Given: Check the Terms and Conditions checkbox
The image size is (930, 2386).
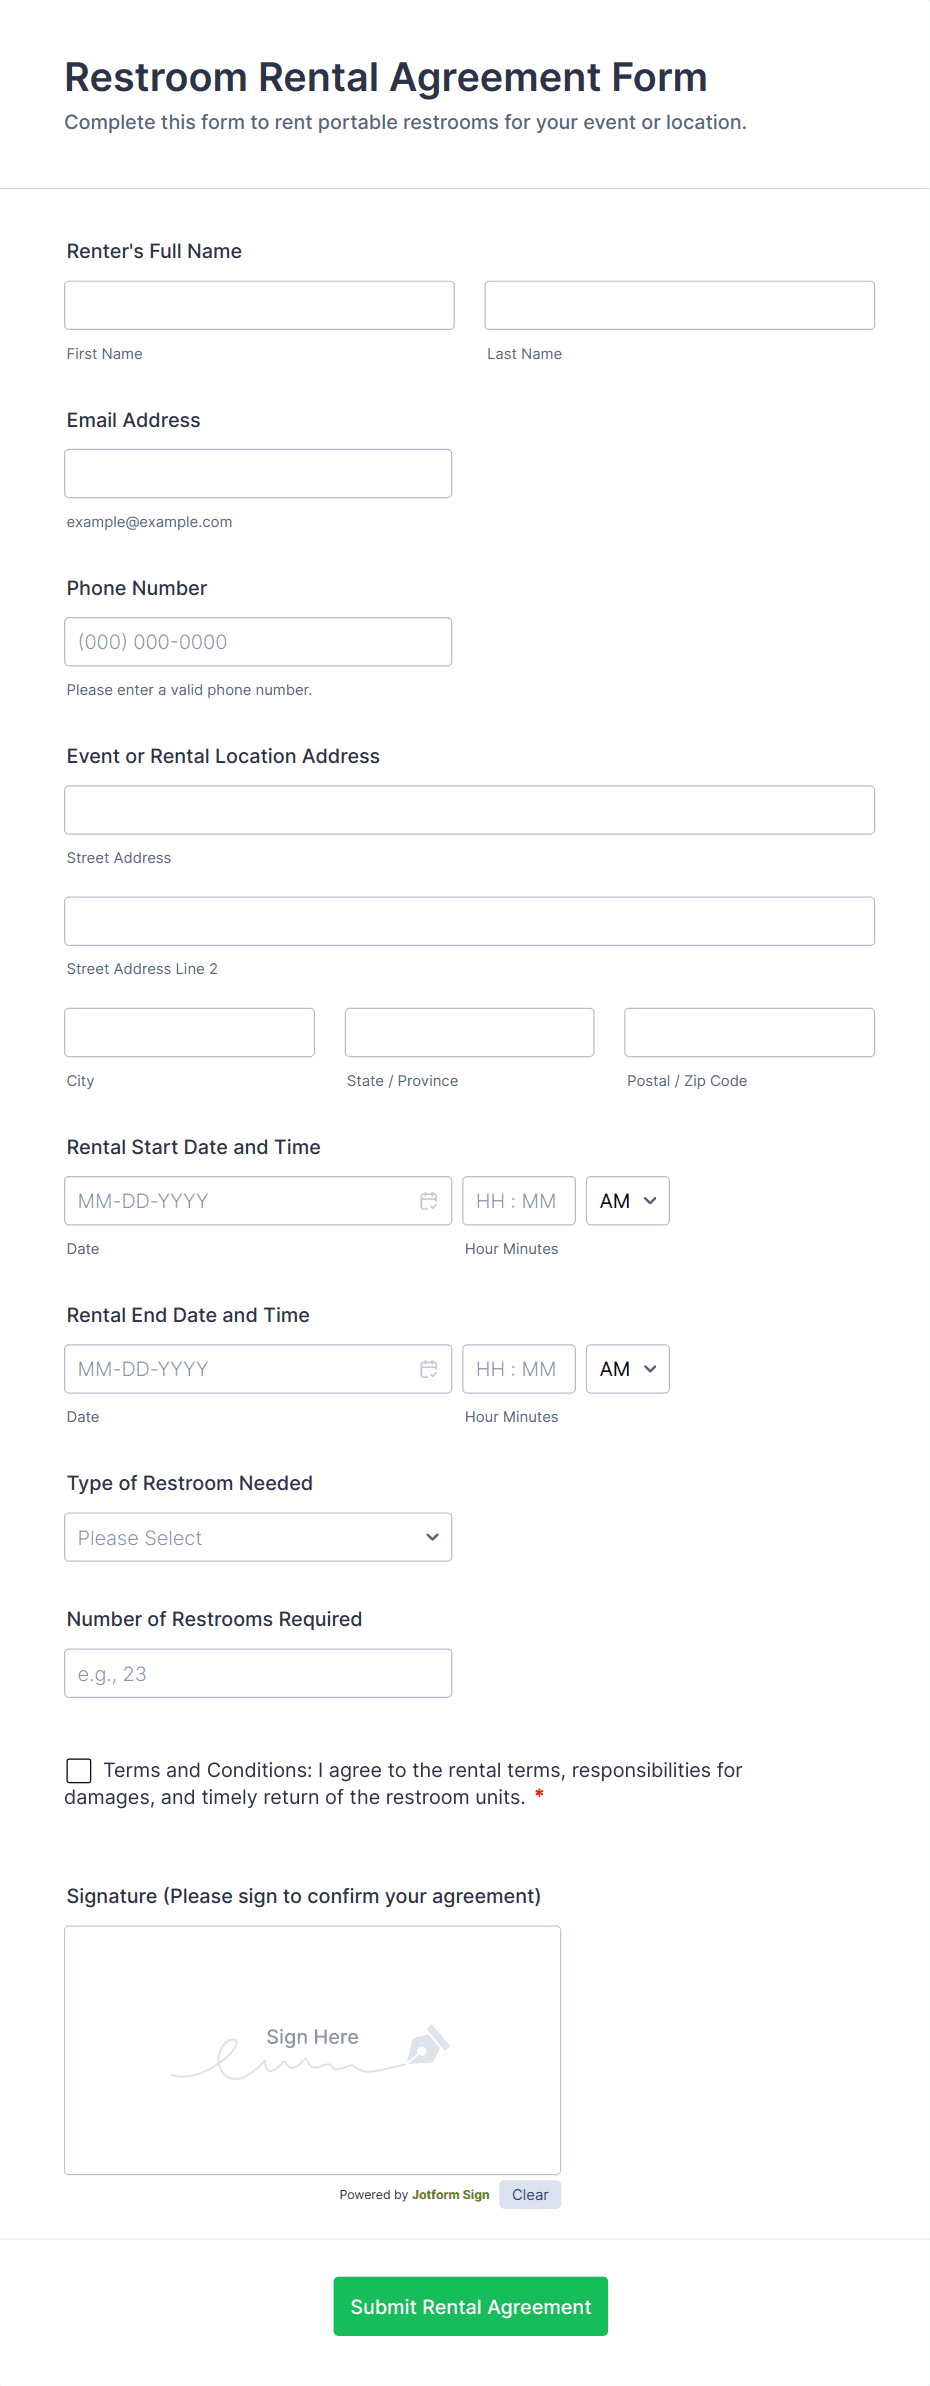Looking at the screenshot, I should point(78,1770).
